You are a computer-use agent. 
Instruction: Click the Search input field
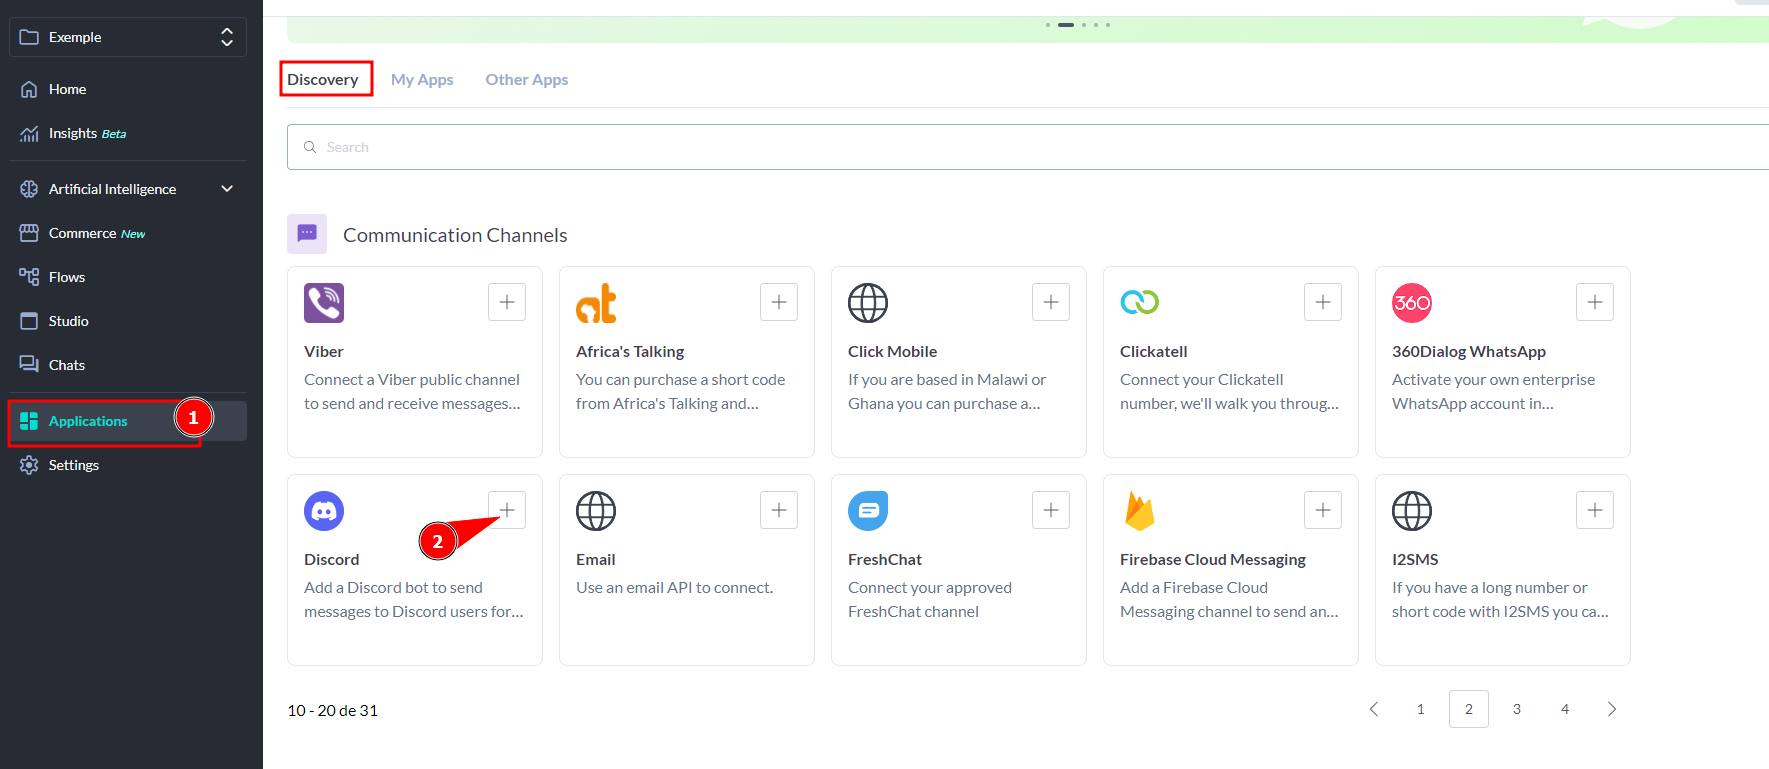click(x=1028, y=147)
